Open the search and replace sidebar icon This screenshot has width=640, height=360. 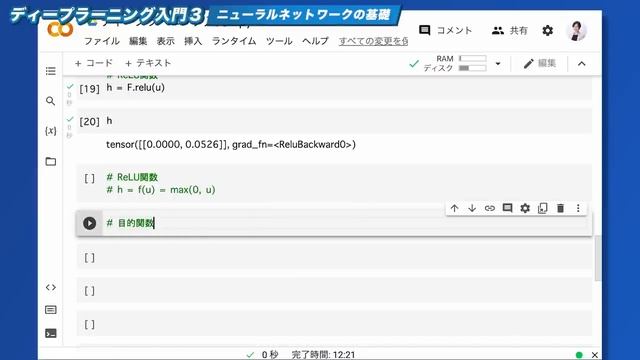[x=51, y=101]
